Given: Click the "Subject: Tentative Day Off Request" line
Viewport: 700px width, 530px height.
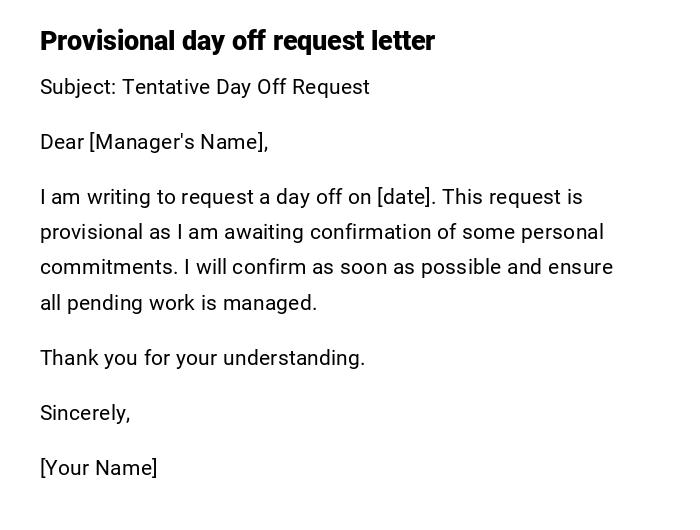Looking at the screenshot, I should (205, 87).
